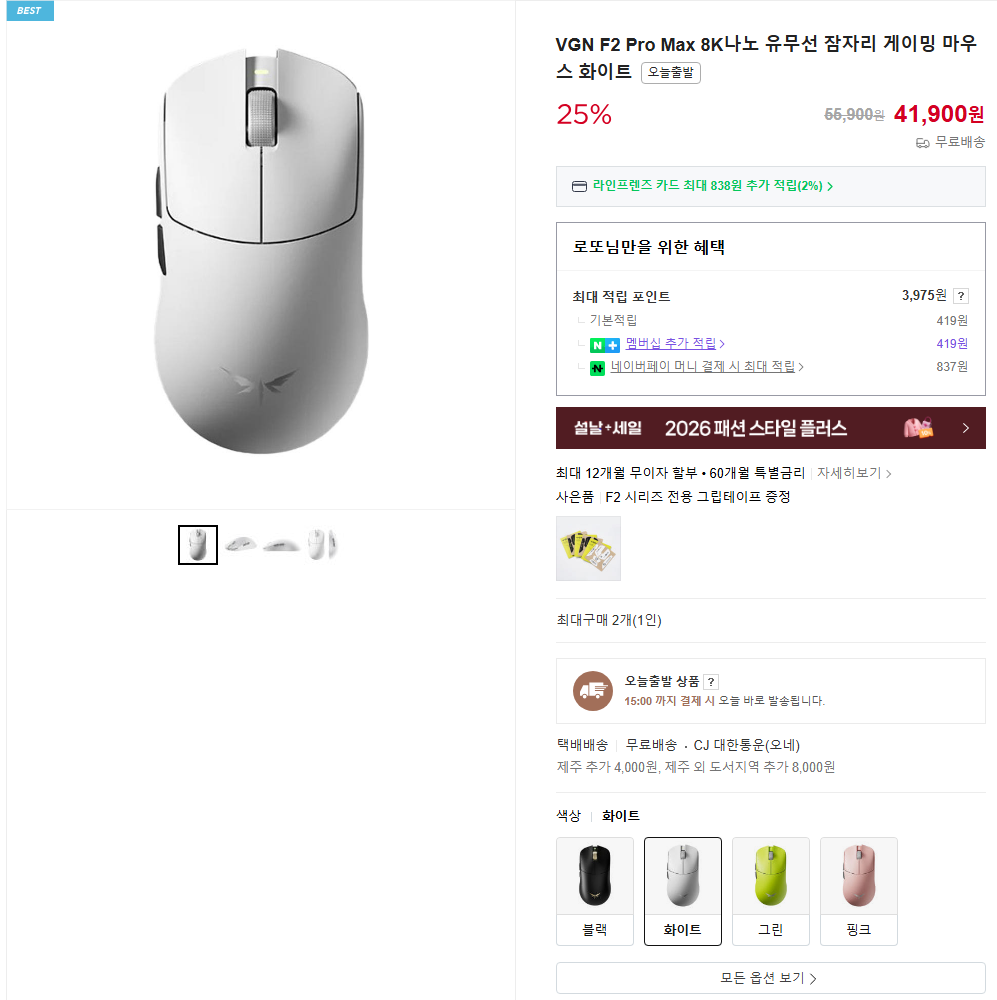The image size is (997, 1000).
Task: Select the 블랙 color option
Action: point(594,891)
